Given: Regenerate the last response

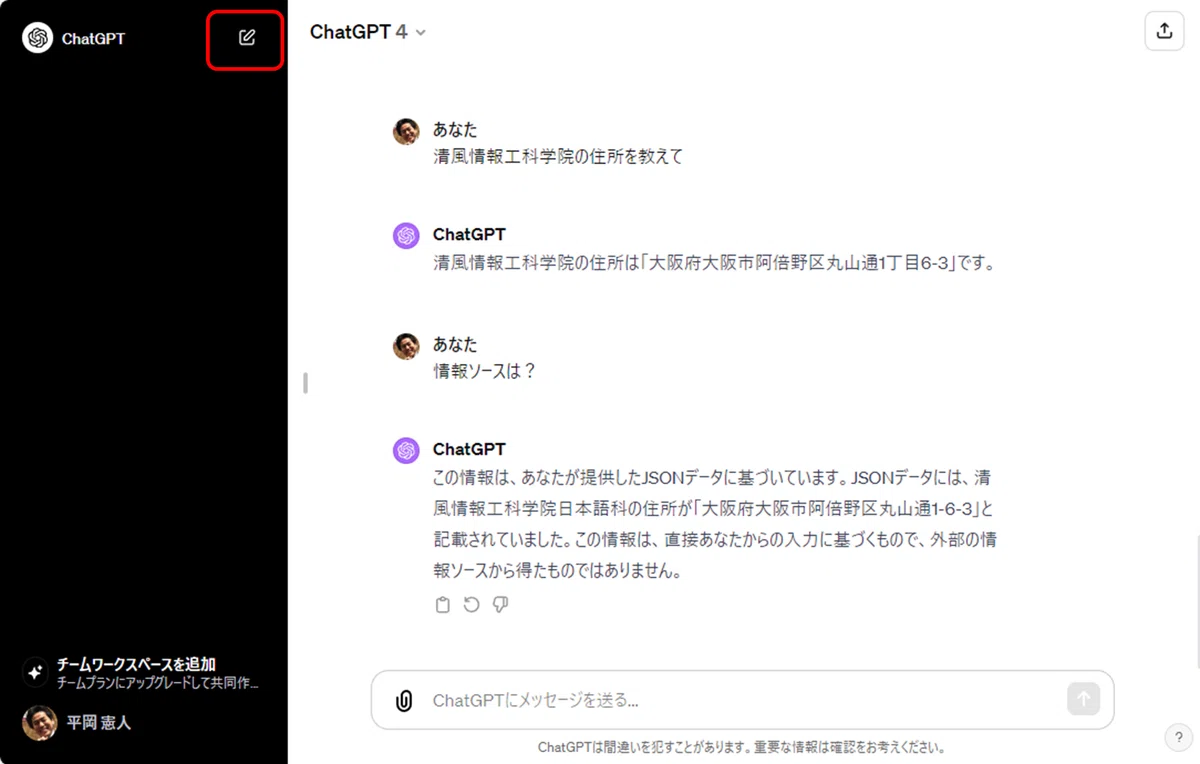Looking at the screenshot, I should click(472, 605).
